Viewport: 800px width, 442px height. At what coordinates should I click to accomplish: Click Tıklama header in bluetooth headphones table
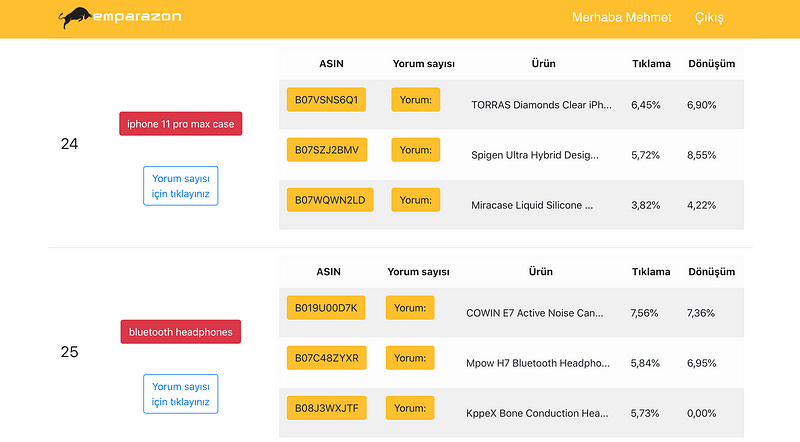click(x=651, y=272)
